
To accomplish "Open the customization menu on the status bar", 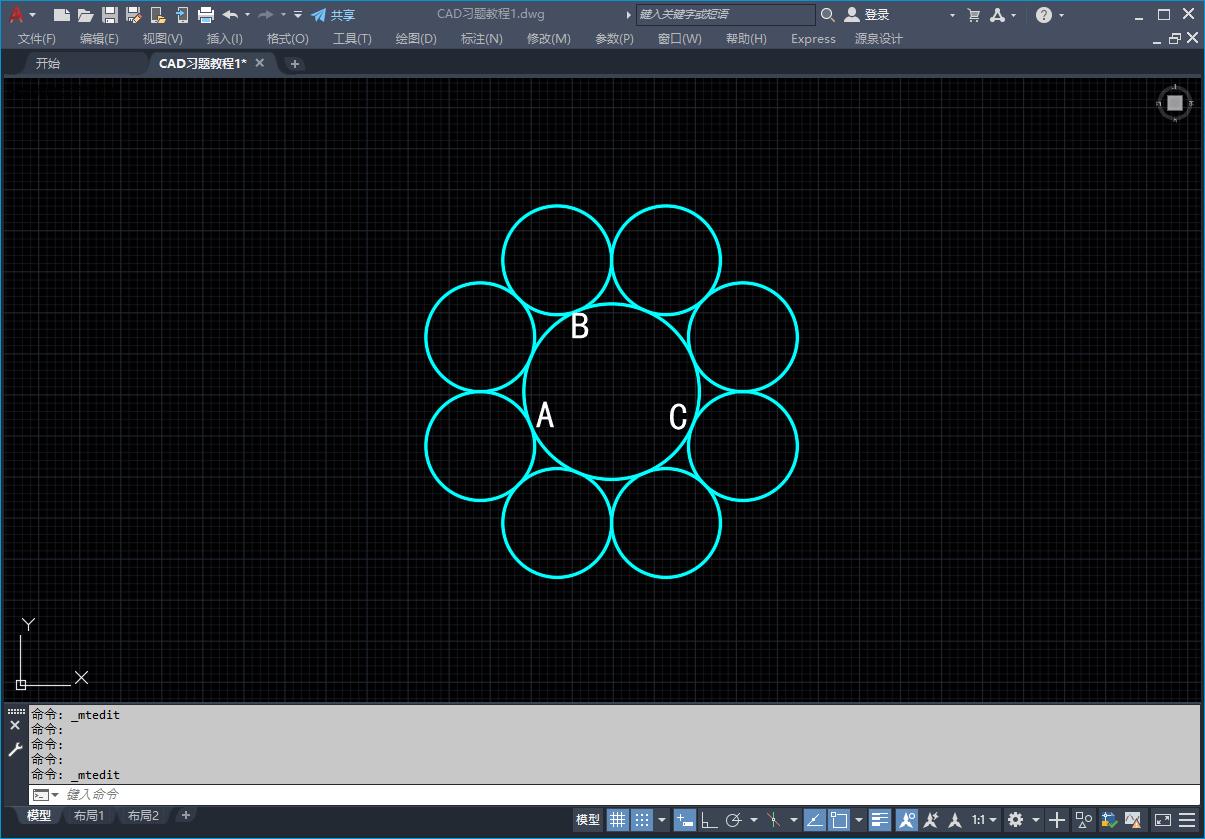I will pos(1187,820).
